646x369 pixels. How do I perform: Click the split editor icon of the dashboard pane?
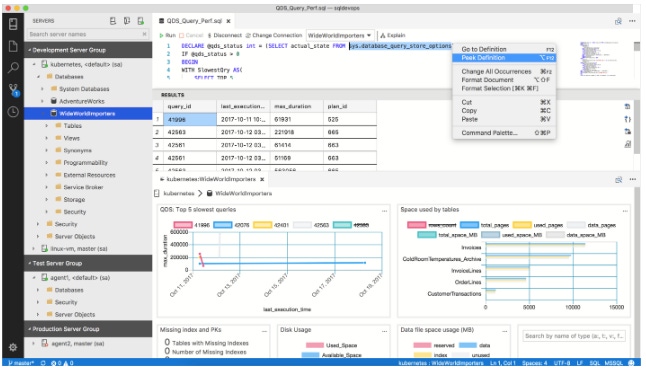tap(618, 180)
